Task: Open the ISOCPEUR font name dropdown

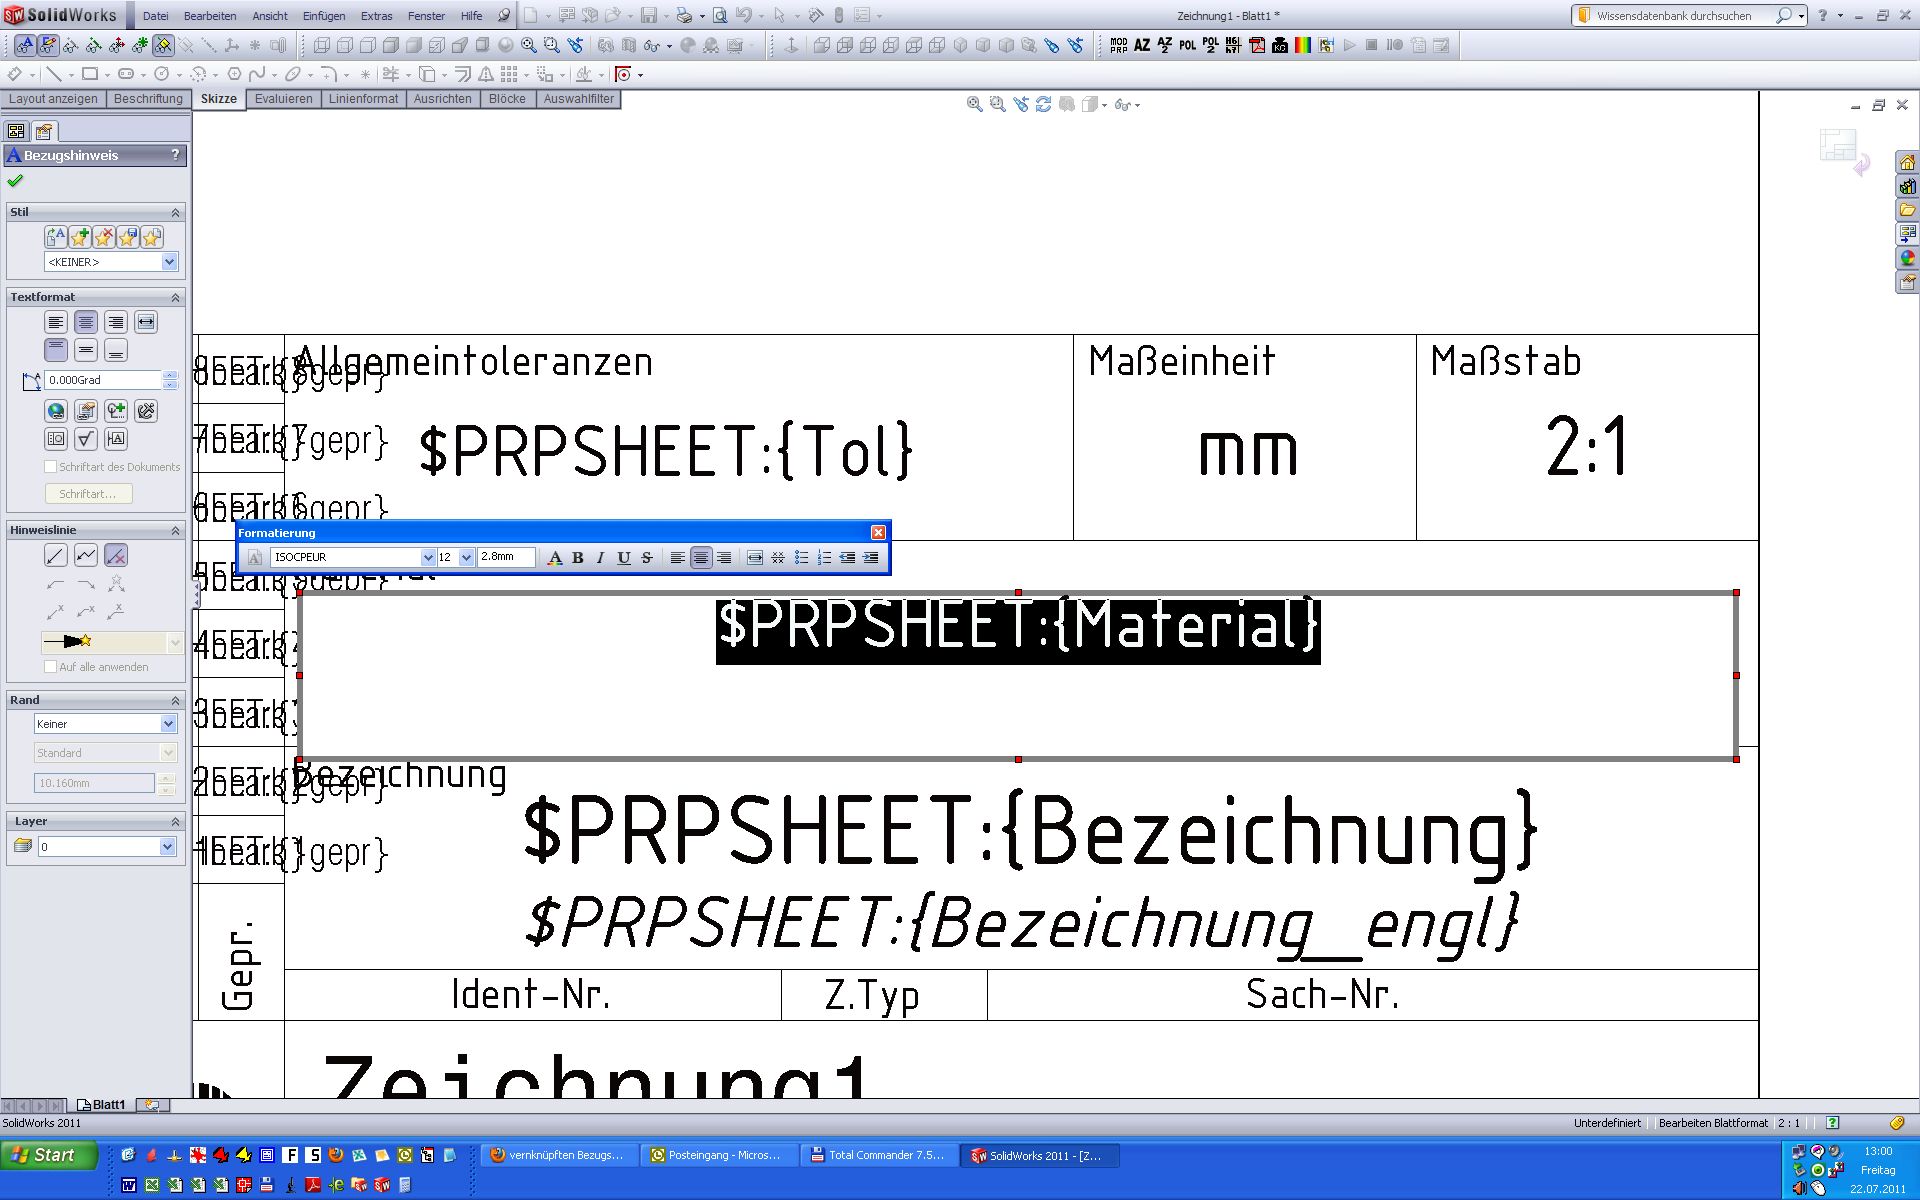Action: click(x=428, y=558)
